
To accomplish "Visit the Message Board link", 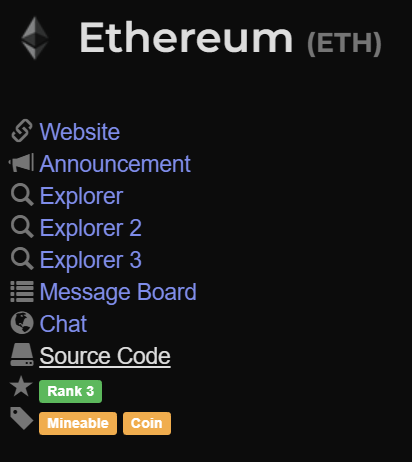I will pyautogui.click(x=118, y=292).
